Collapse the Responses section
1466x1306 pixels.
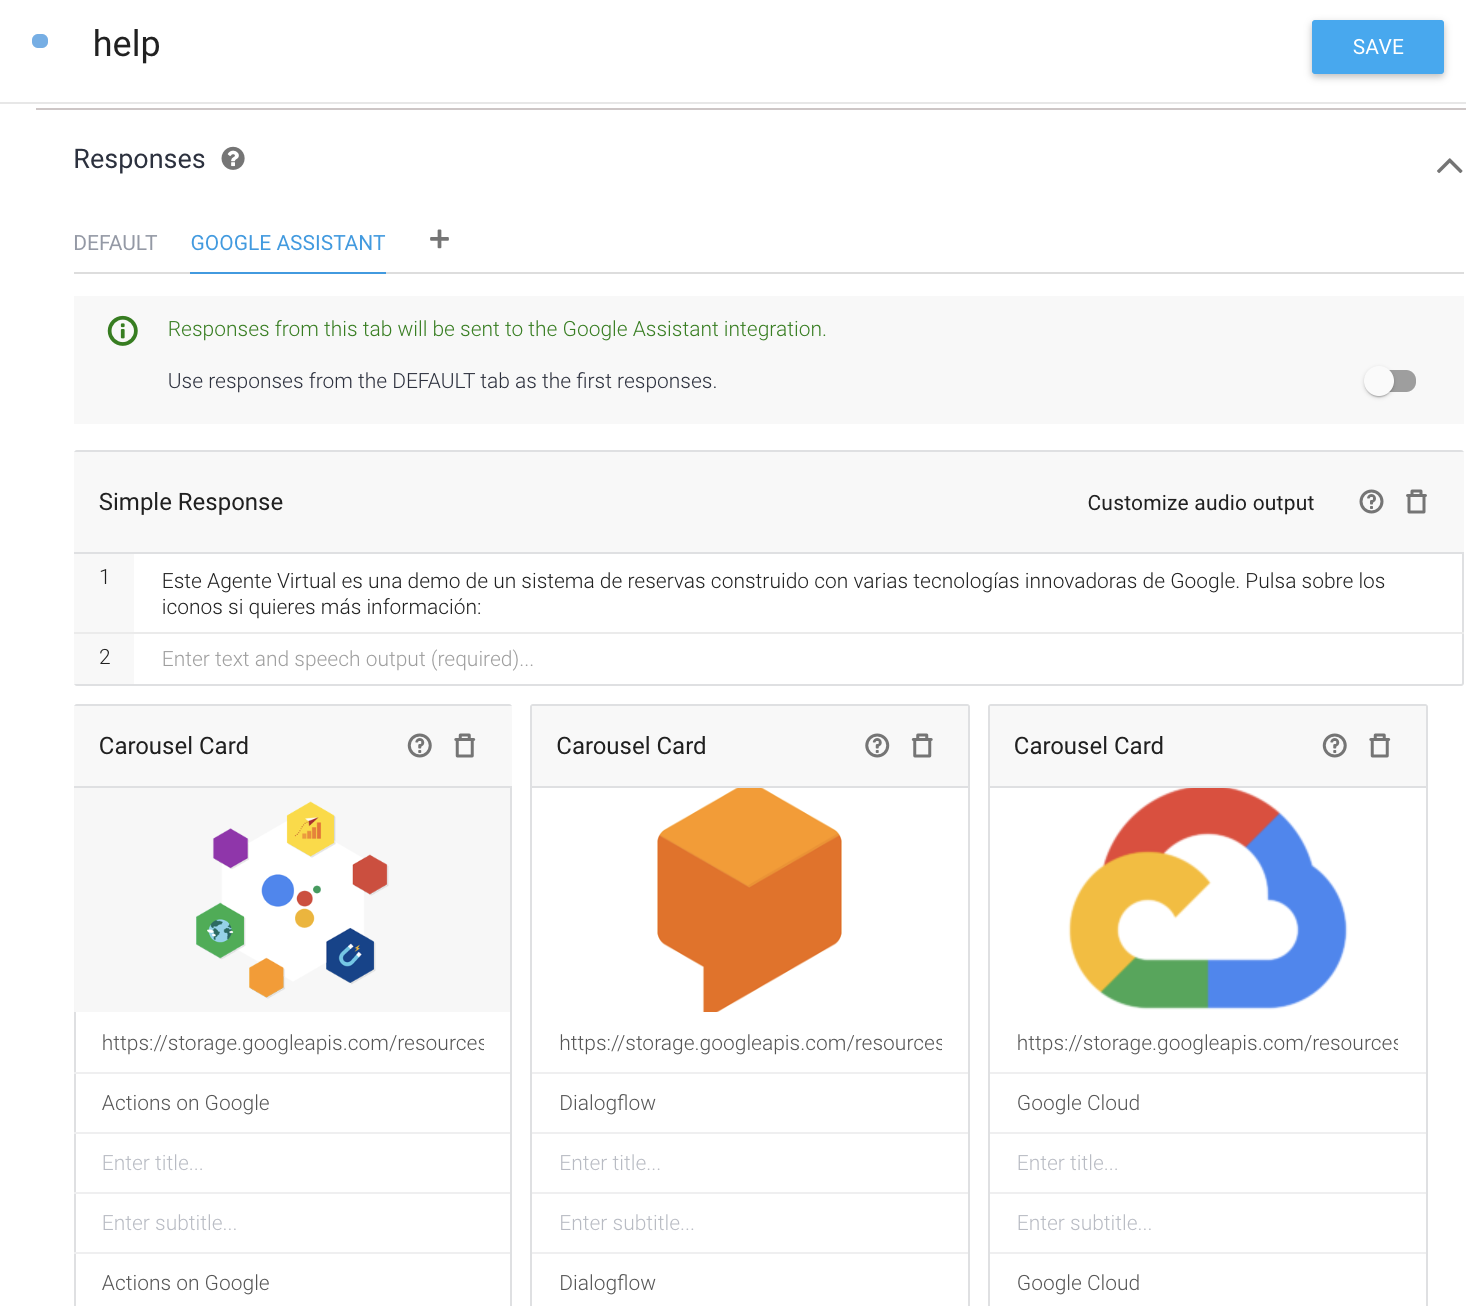tap(1449, 166)
